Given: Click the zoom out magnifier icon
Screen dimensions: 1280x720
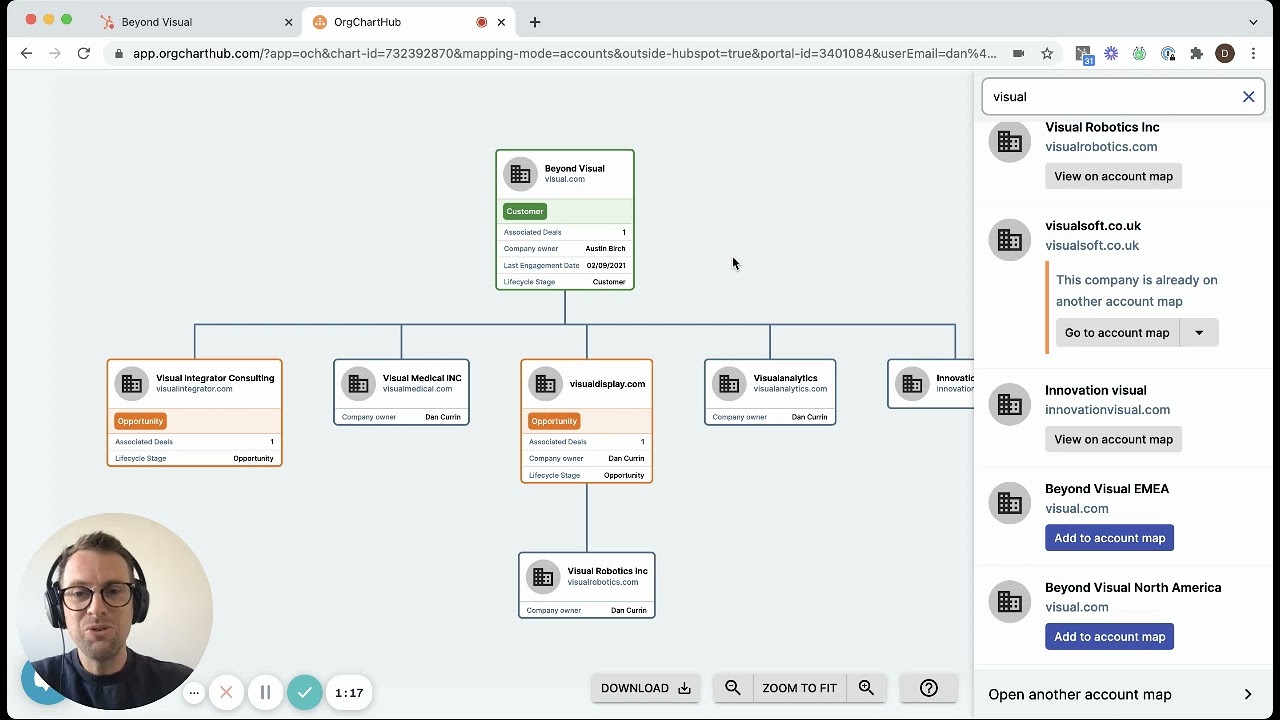Looking at the screenshot, I should coord(733,688).
